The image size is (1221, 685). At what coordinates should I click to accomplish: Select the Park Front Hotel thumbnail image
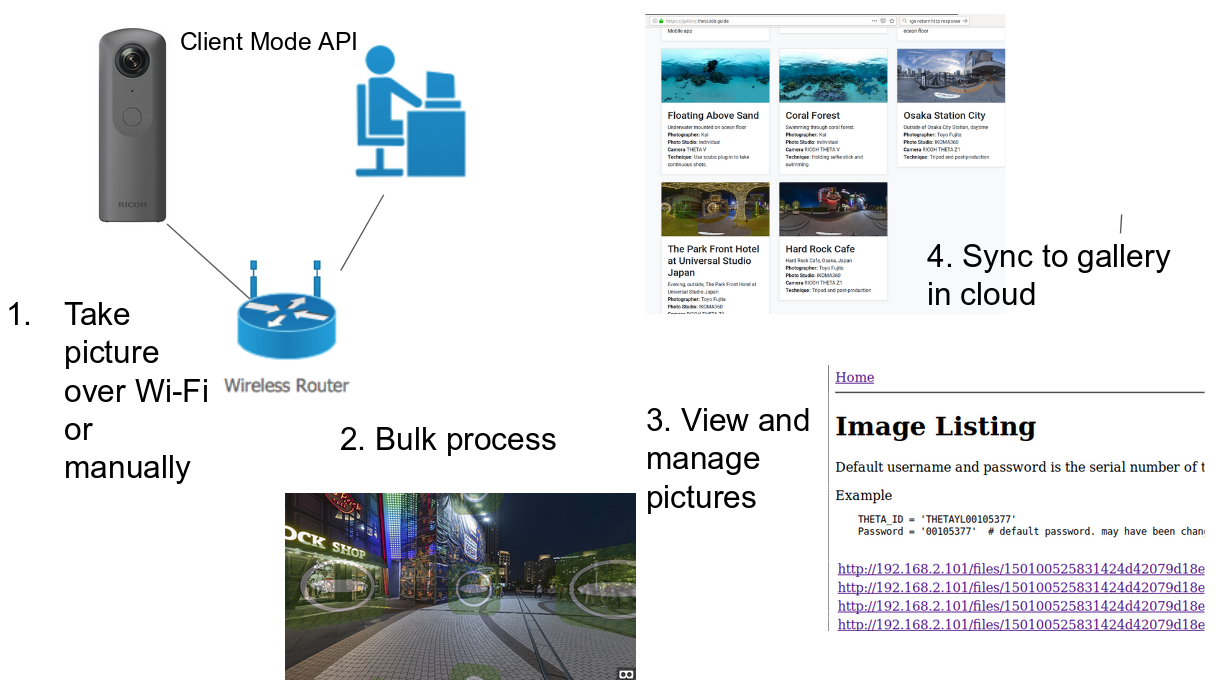[715, 209]
